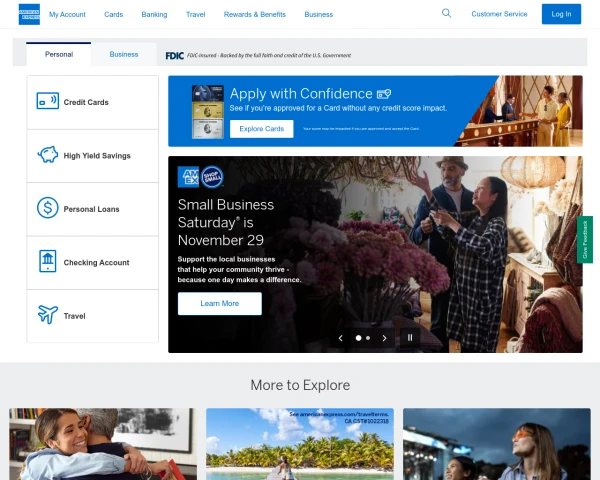Switch to Business tab
The height and width of the screenshot is (480, 600).
(x=124, y=54)
